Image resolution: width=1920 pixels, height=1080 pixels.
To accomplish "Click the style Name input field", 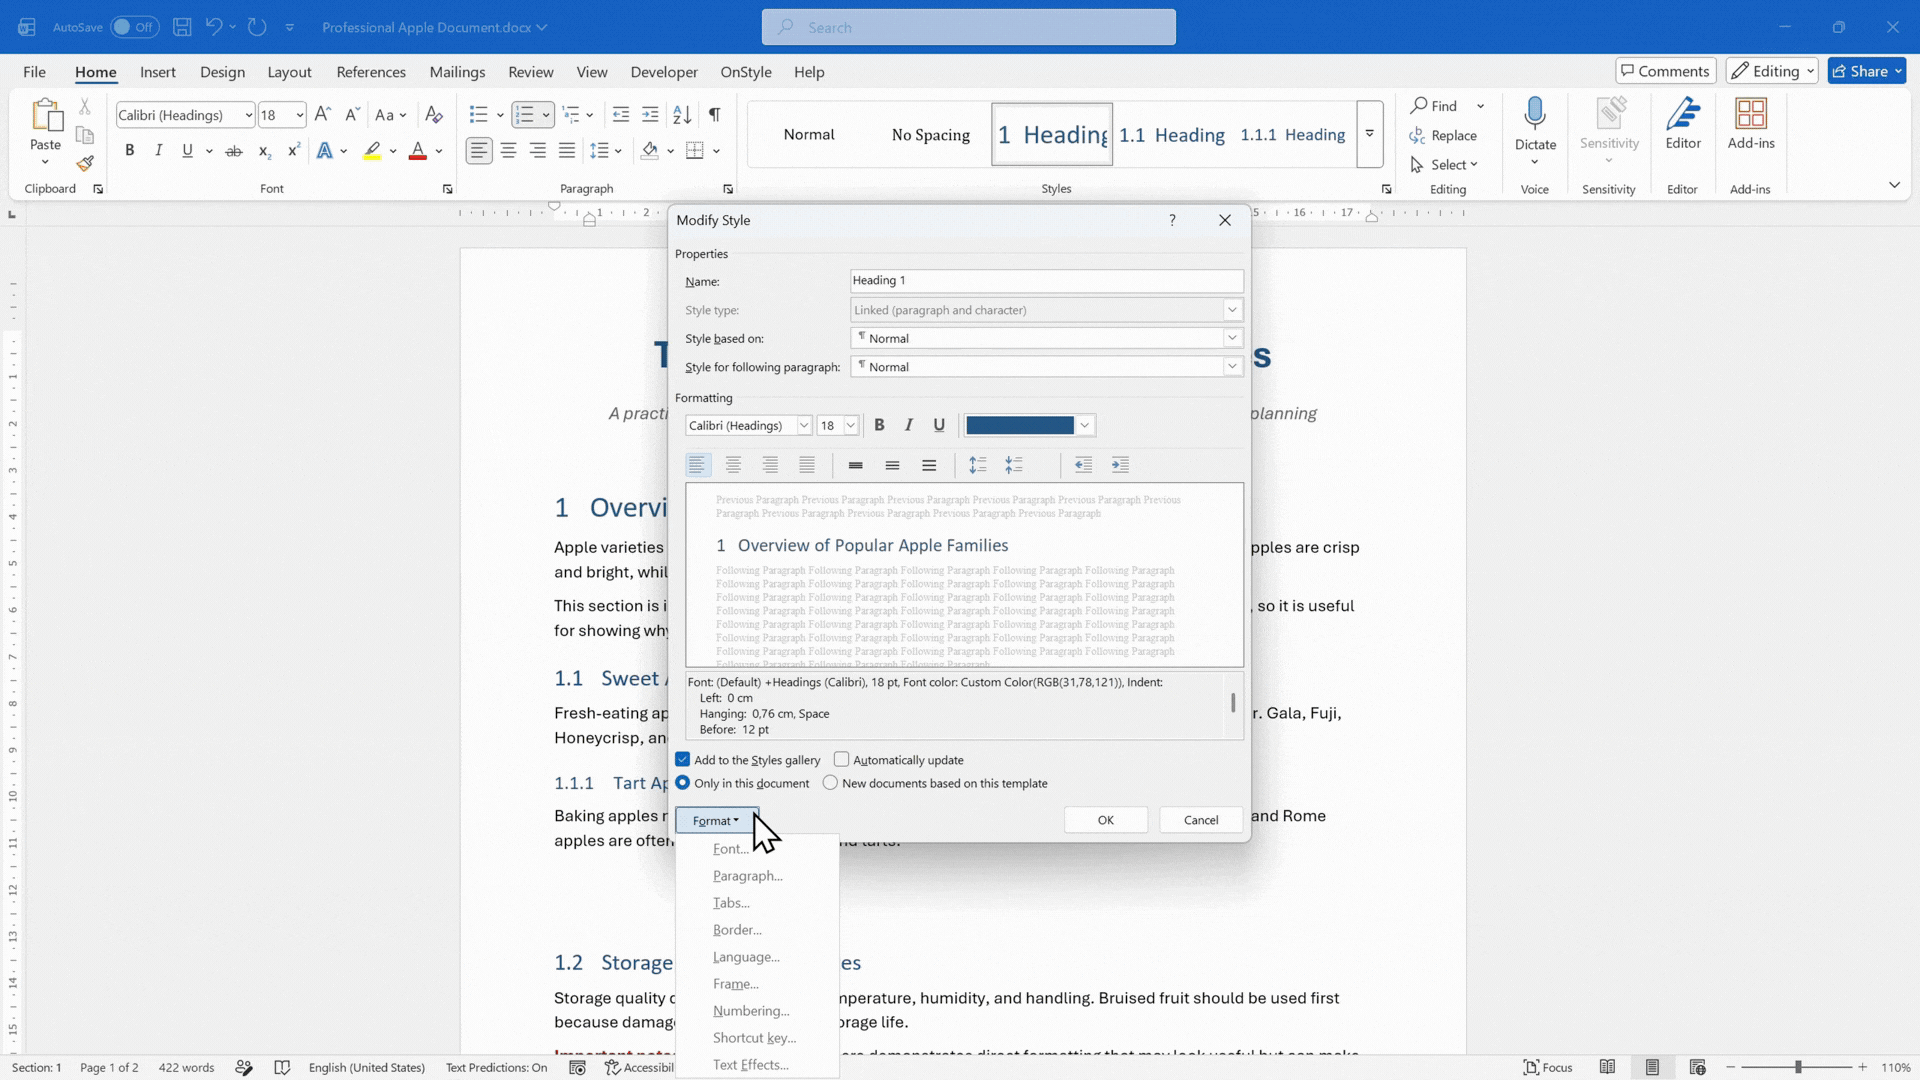I will click(x=1047, y=281).
